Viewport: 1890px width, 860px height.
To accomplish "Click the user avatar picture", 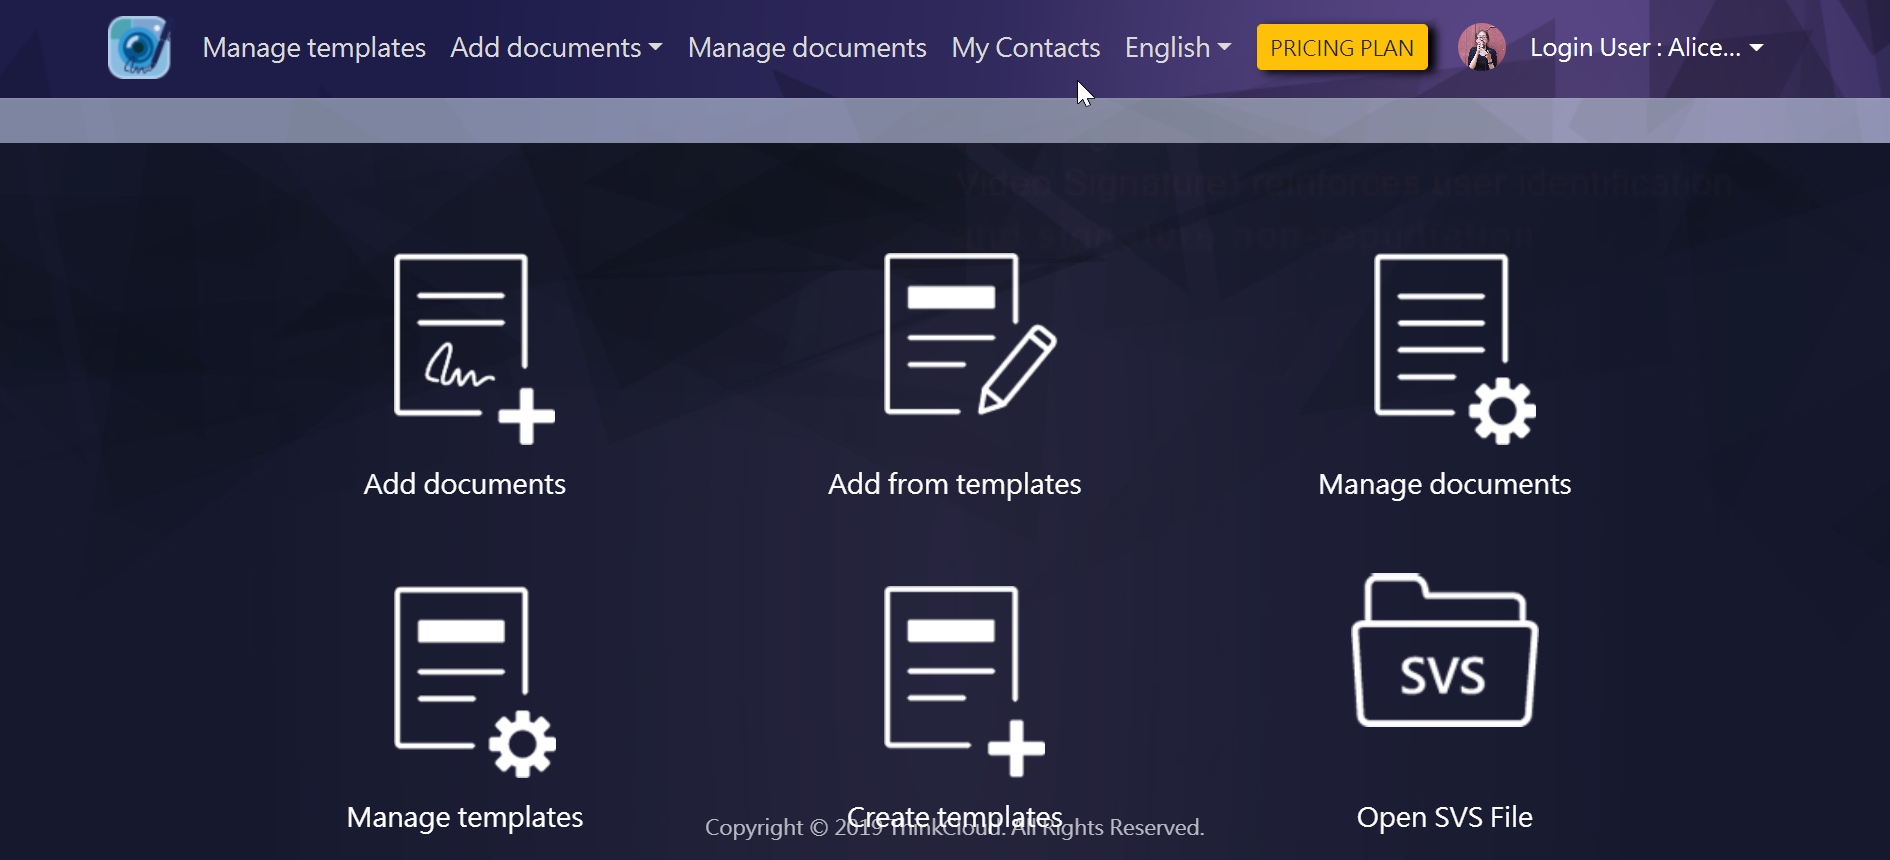I will coord(1482,47).
